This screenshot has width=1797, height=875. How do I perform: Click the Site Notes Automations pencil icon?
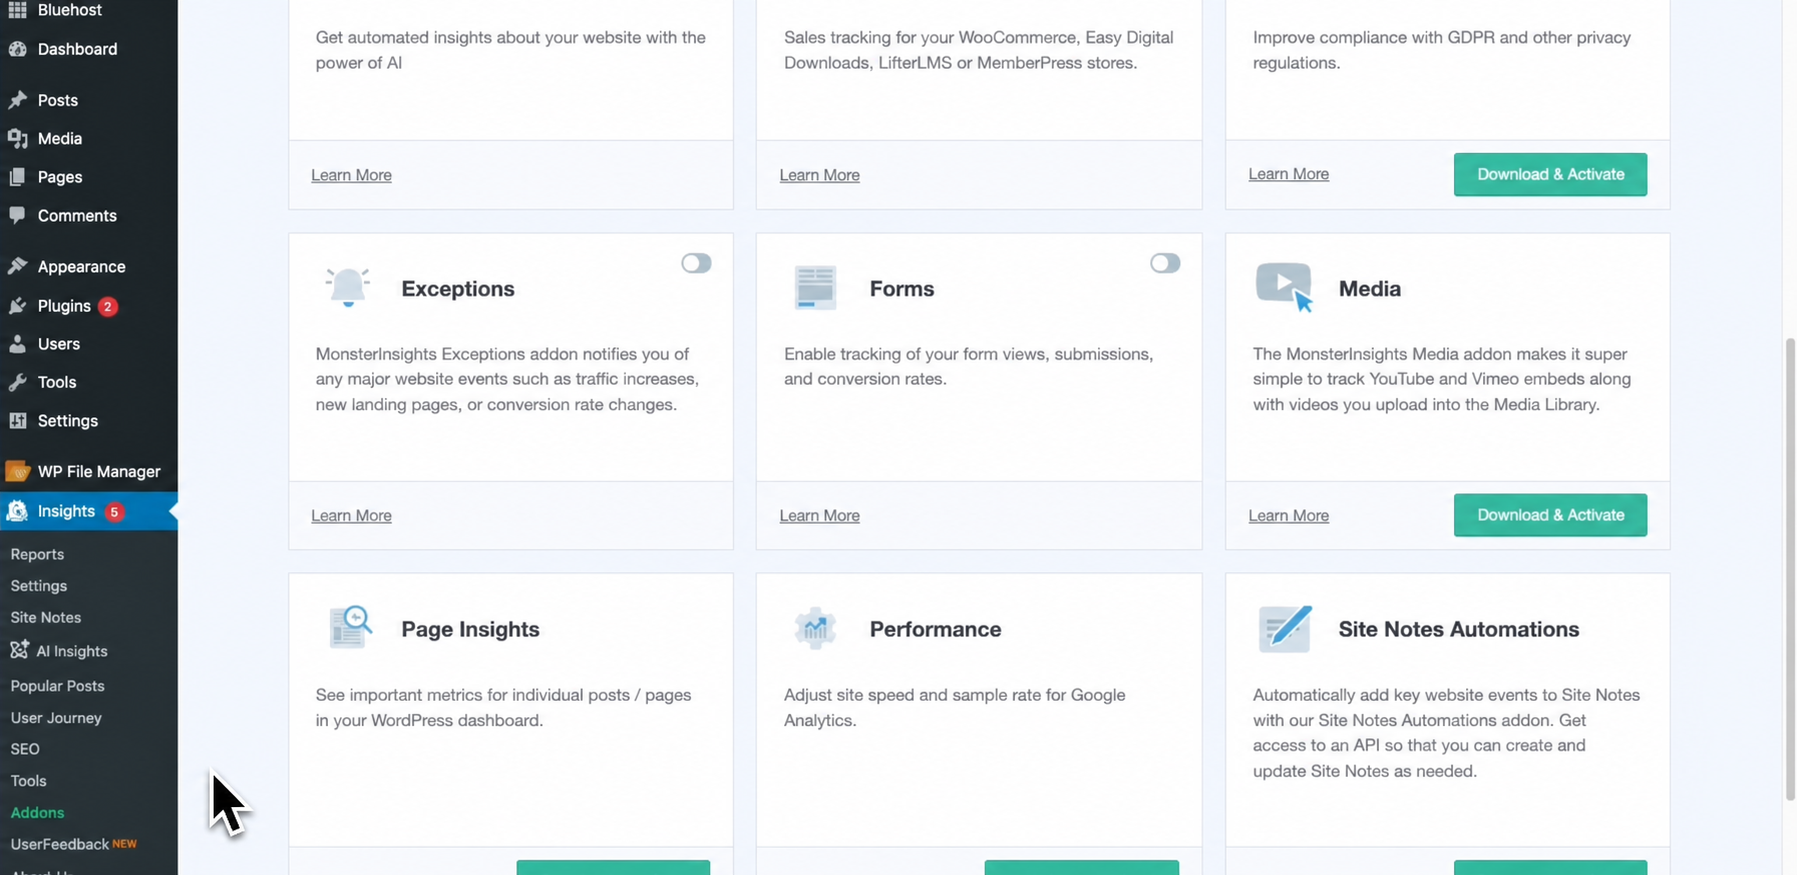(x=1285, y=629)
